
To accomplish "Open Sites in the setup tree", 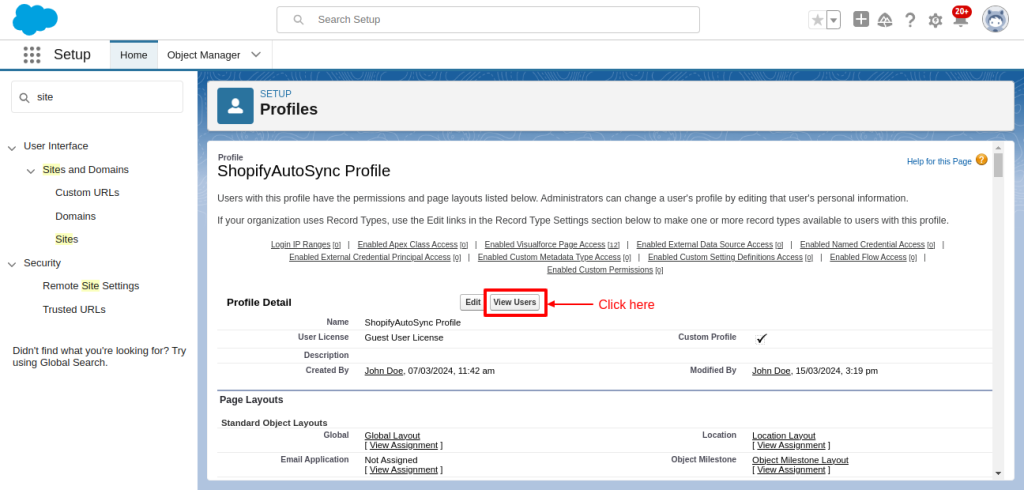I will click(x=67, y=239).
